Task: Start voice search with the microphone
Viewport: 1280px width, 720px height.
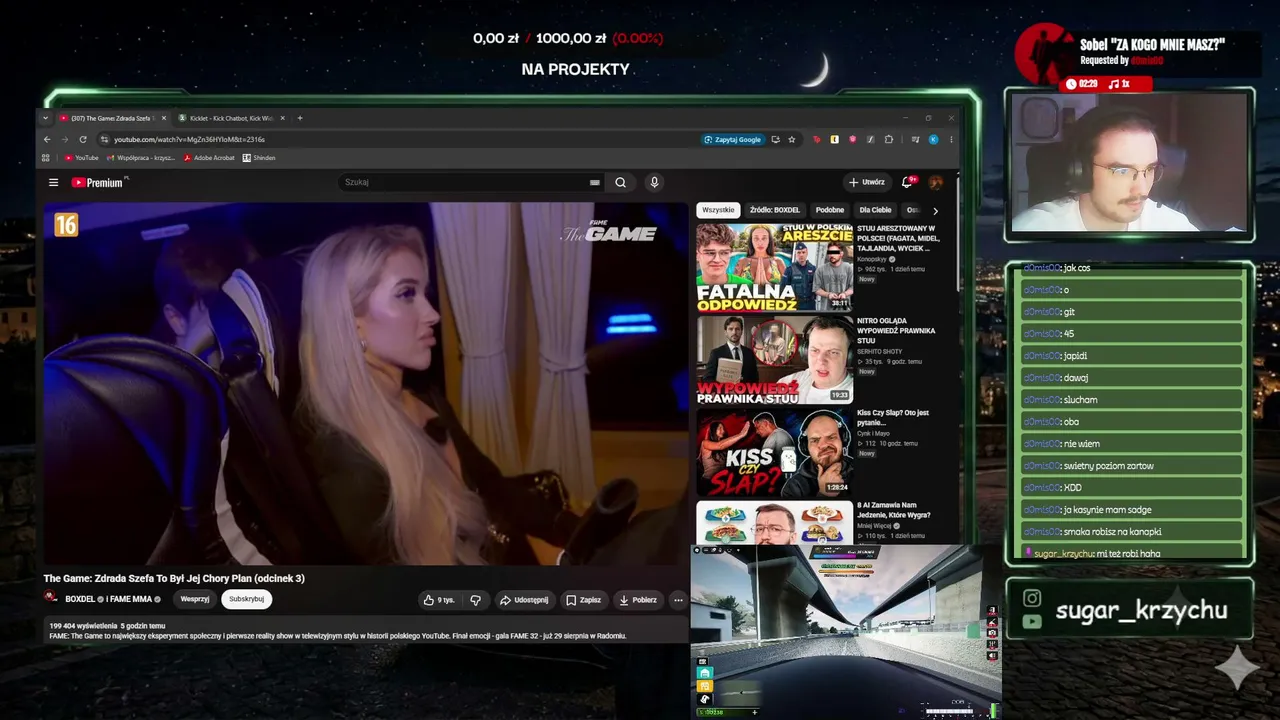Action: (654, 183)
